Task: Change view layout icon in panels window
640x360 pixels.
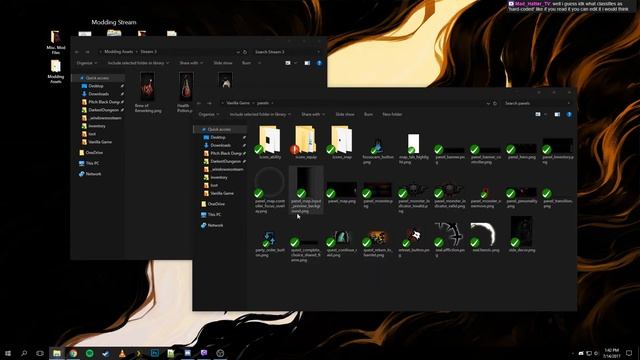Action: pos(538,115)
